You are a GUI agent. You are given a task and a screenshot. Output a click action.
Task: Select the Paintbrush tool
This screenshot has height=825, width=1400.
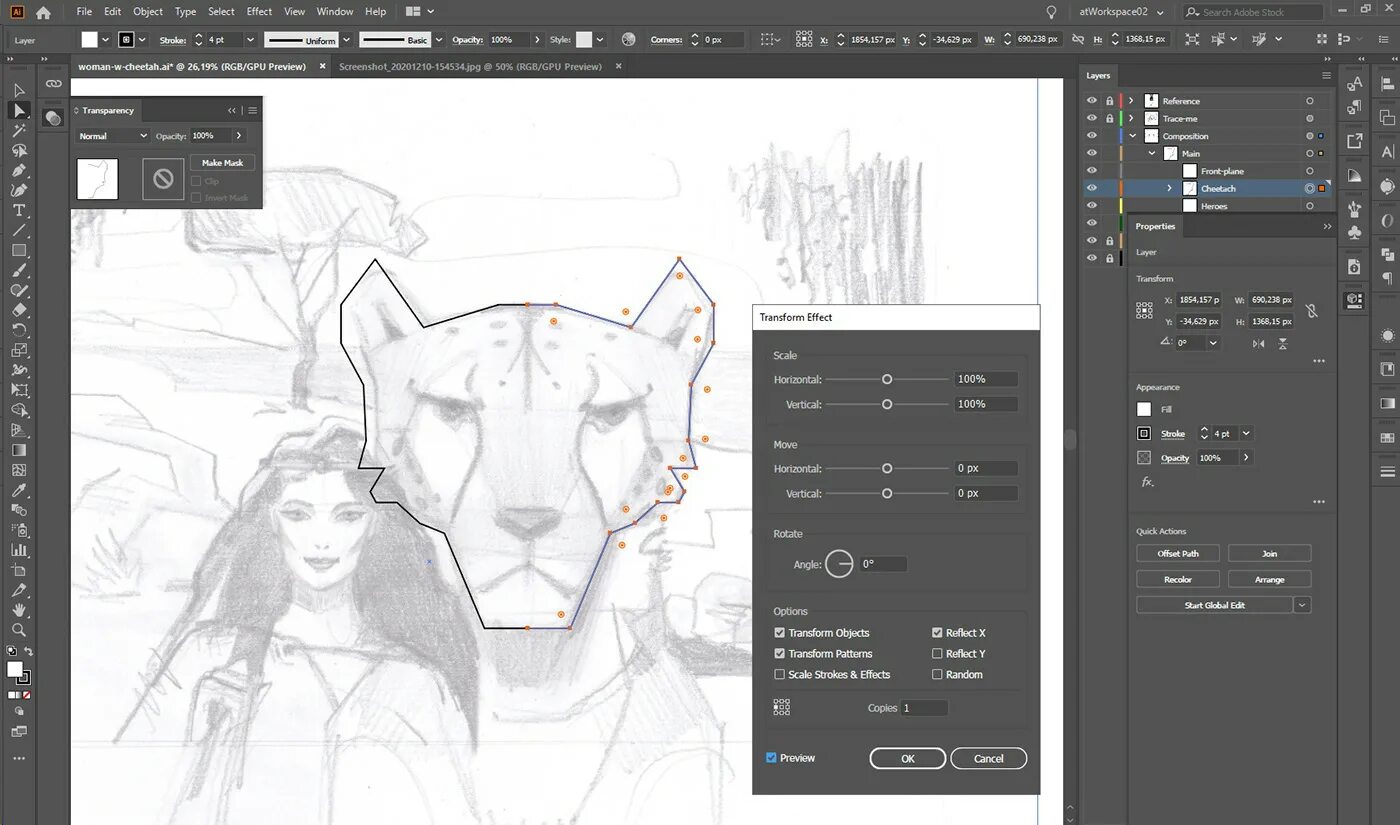coord(19,271)
